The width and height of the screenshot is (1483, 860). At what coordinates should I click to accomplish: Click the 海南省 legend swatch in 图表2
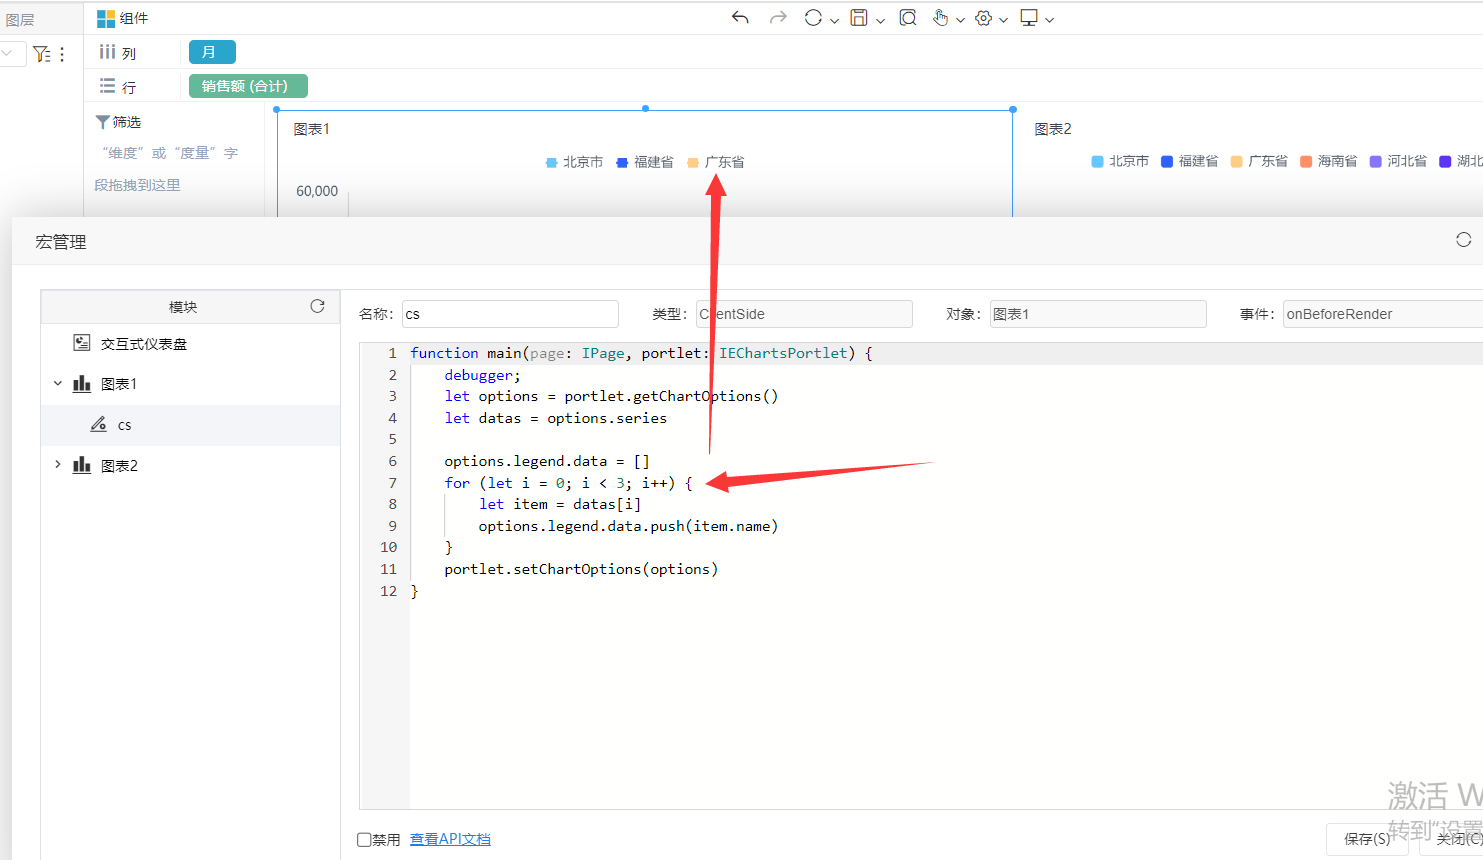[1306, 161]
